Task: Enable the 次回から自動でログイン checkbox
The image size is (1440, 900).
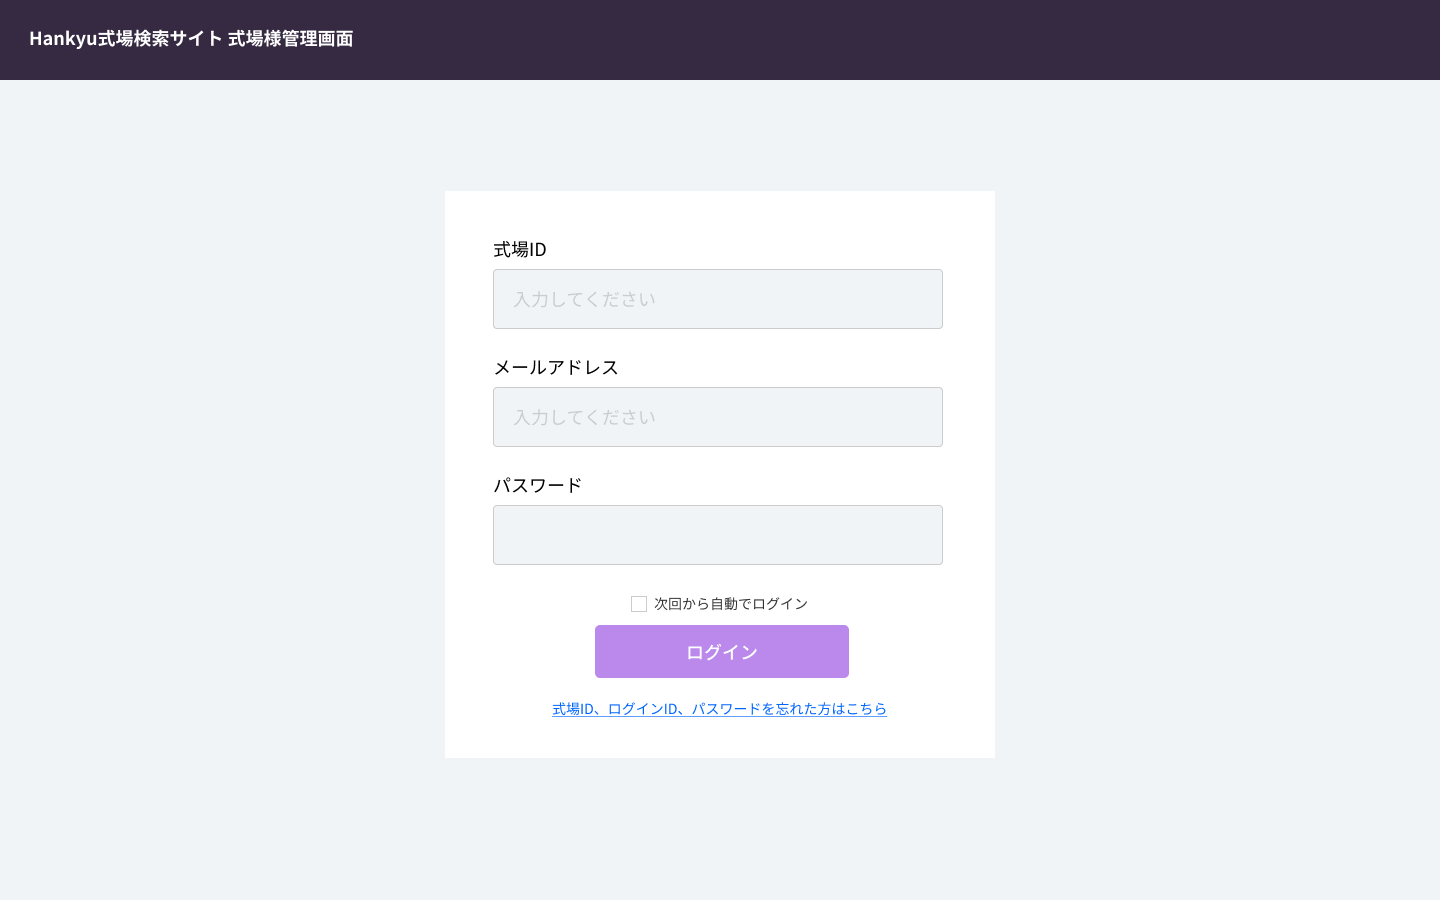Action: tap(639, 604)
